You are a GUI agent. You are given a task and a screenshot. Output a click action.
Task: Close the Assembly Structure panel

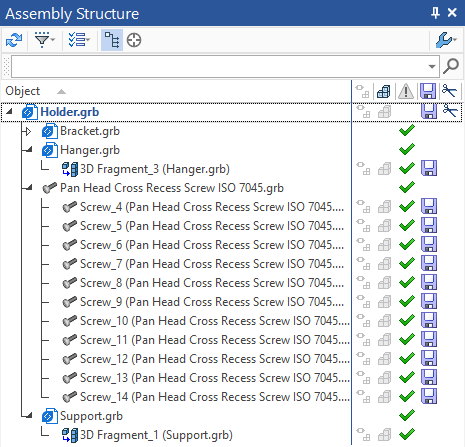point(452,13)
